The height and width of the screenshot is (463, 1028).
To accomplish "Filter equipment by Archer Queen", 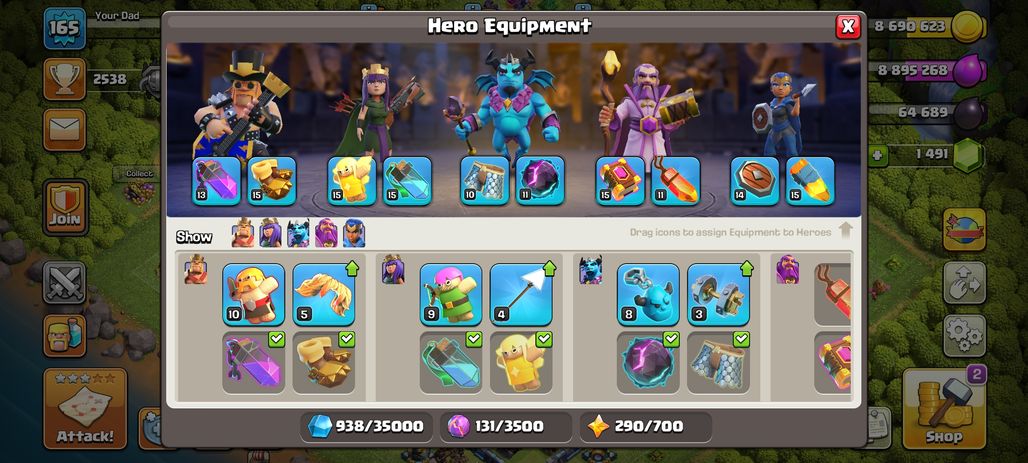I will click(x=270, y=233).
